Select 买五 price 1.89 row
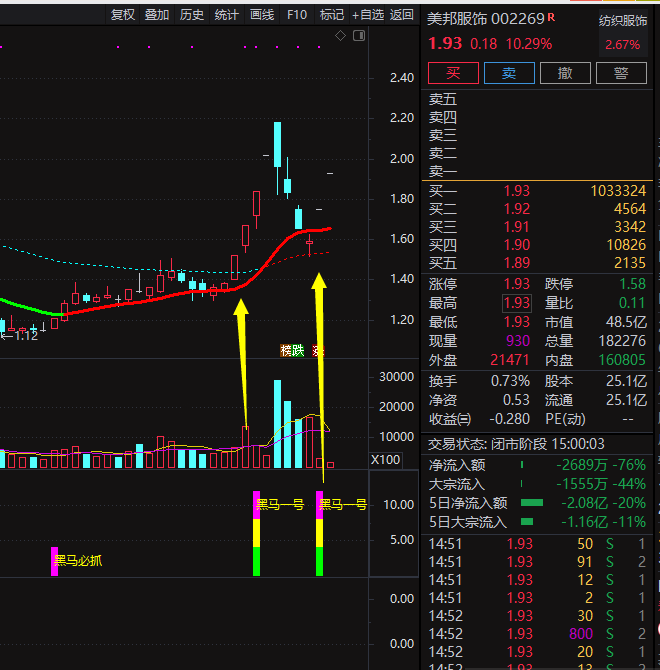660x670 pixels. (x=537, y=262)
